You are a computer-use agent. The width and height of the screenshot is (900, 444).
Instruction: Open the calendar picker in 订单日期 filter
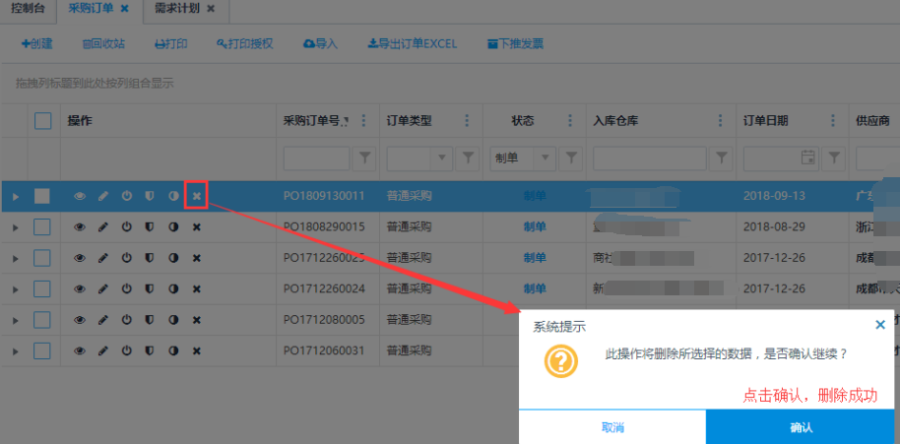[x=808, y=158]
